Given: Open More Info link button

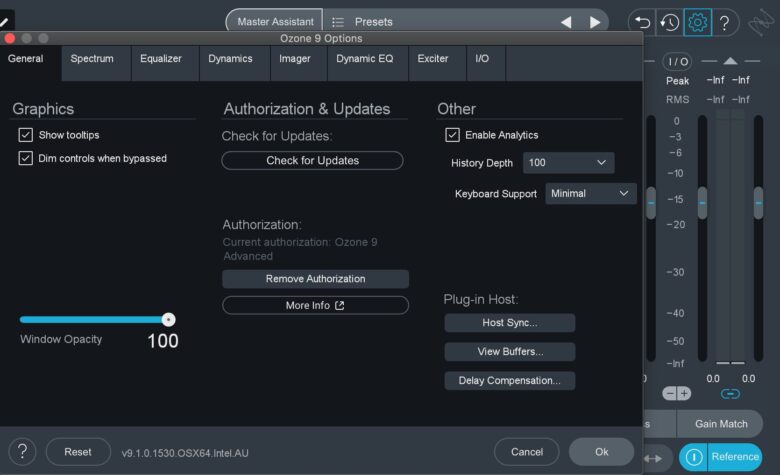Looking at the screenshot, I should [315, 305].
